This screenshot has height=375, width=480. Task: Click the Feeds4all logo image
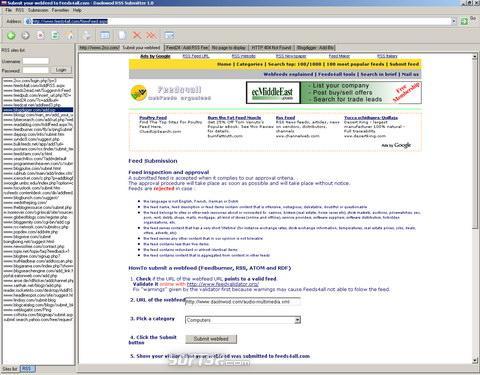pos(170,93)
